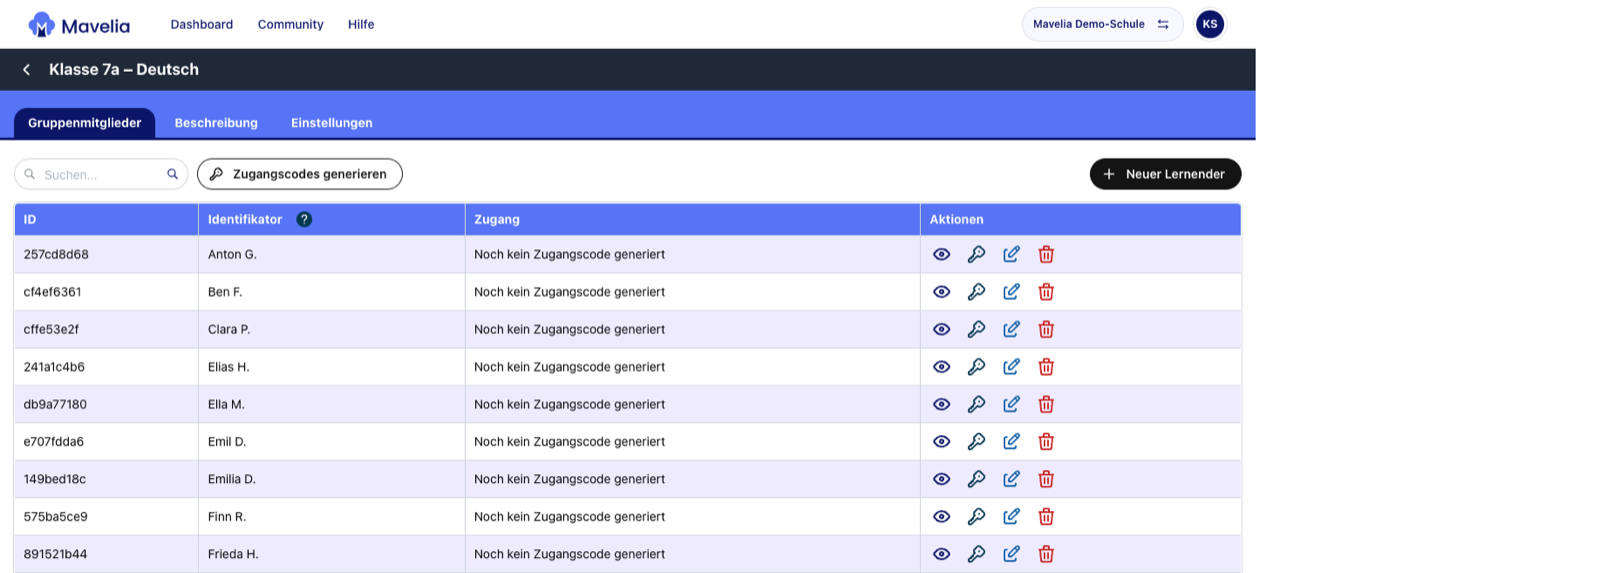Screen dimensions: 1600x573
Task: Click the Klasse 7a – Deutsch title
Action: click(x=124, y=70)
